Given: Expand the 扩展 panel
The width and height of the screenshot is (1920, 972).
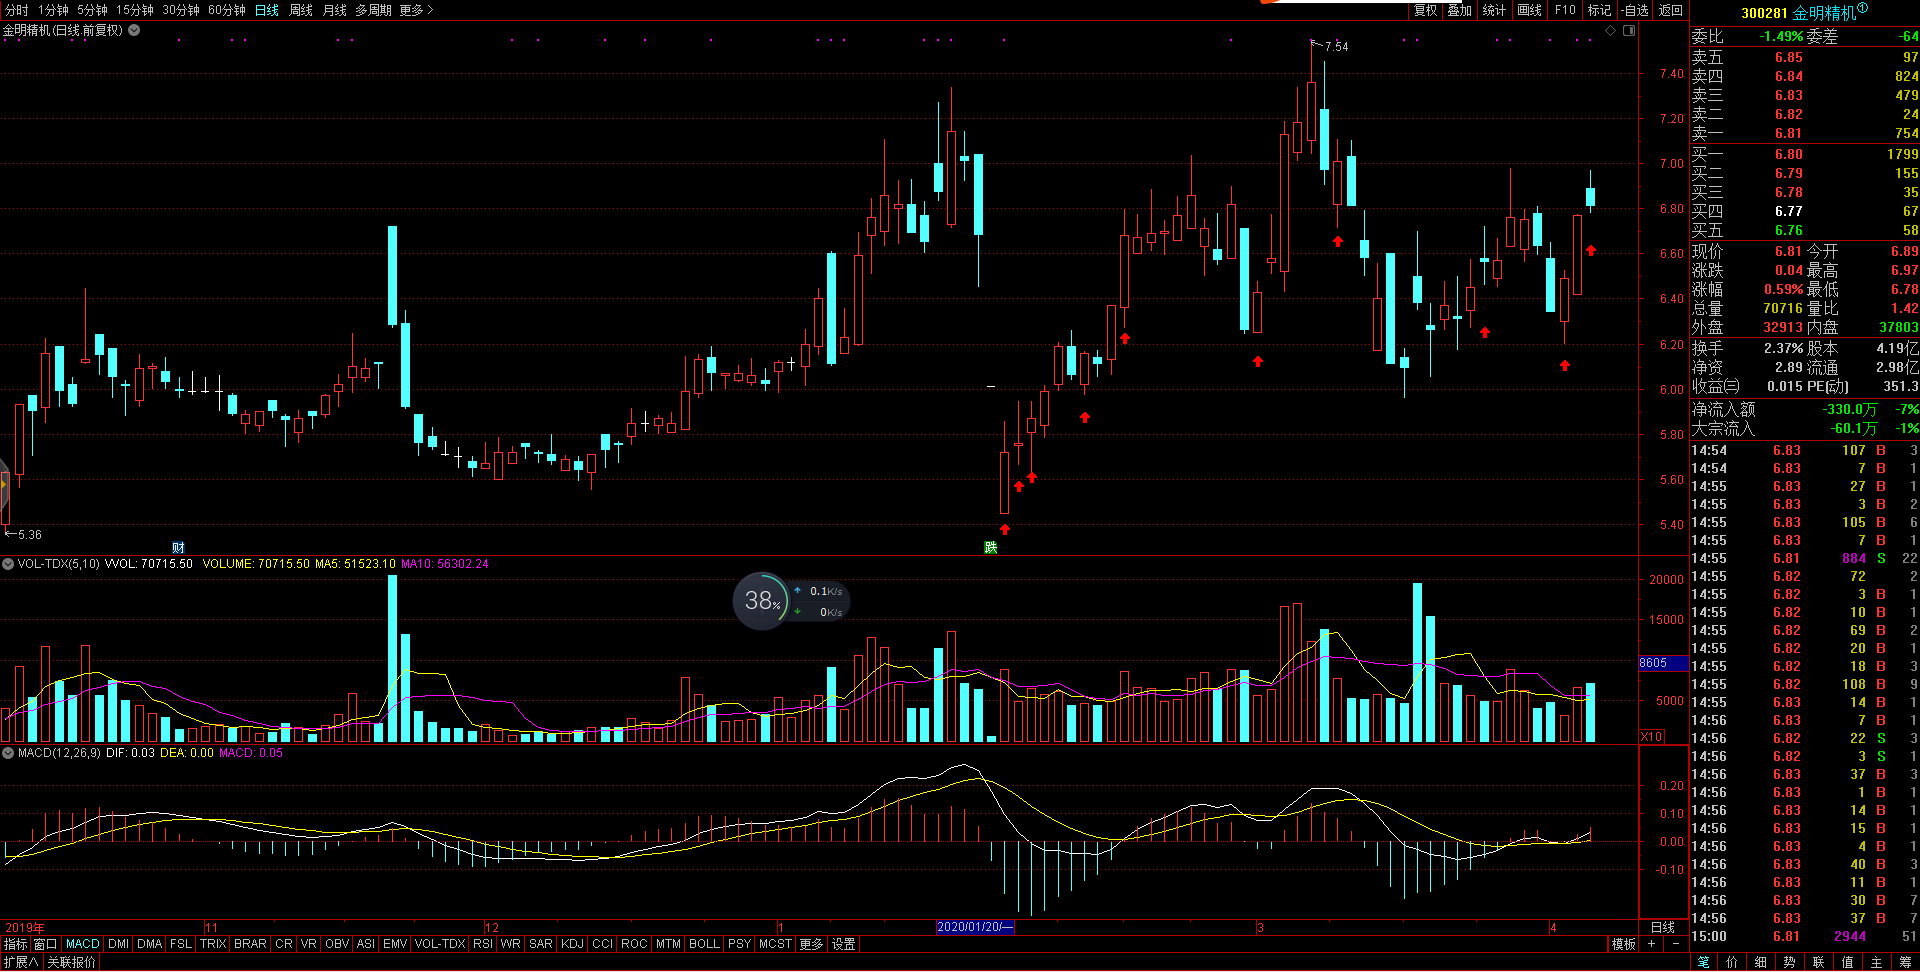Looking at the screenshot, I should (20, 962).
